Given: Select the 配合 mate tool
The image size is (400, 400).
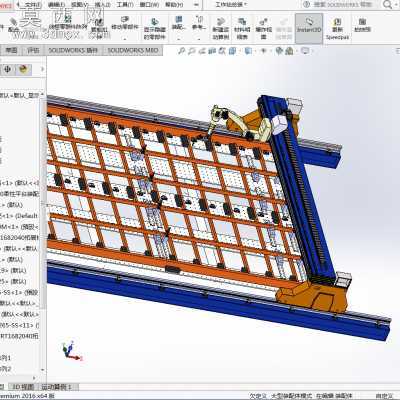Looking at the screenshot, I should click(13, 26).
